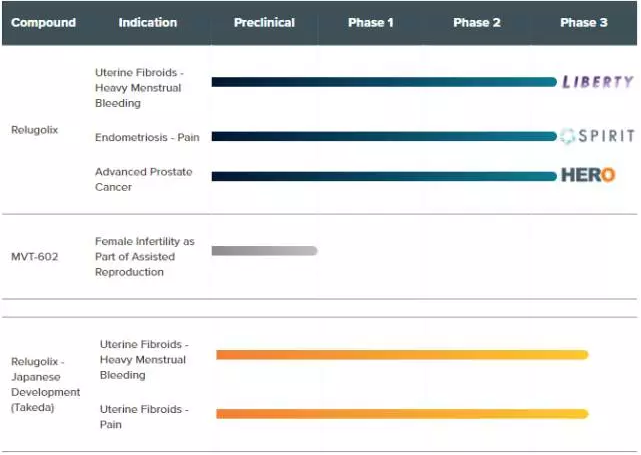Click the Phase 2 column header
This screenshot has width=641, height=455.
477,22
